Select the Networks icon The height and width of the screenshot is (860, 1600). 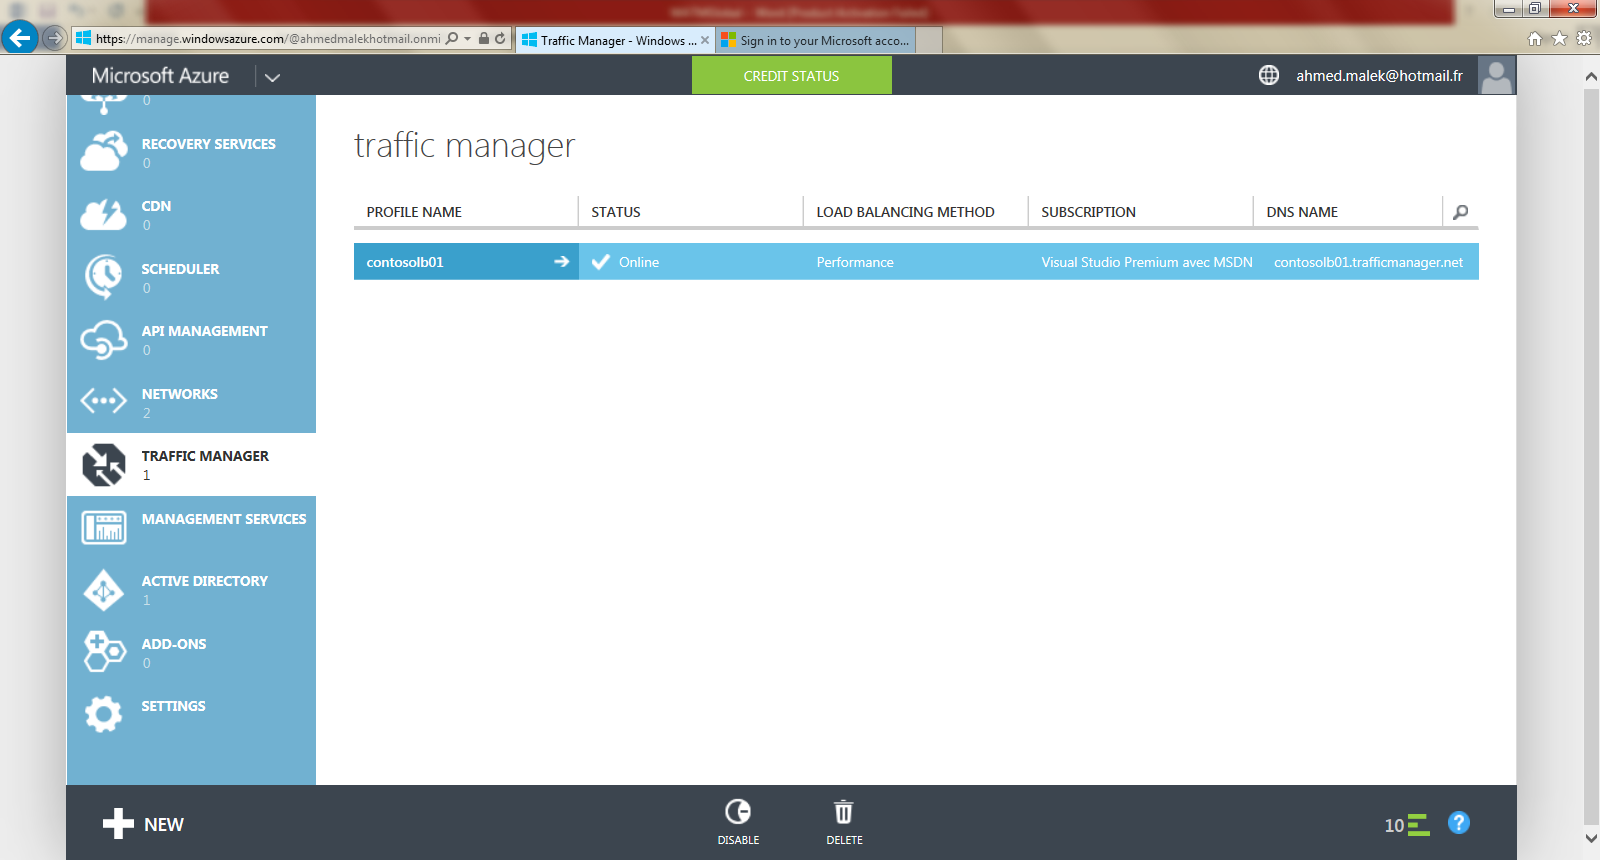tap(104, 402)
